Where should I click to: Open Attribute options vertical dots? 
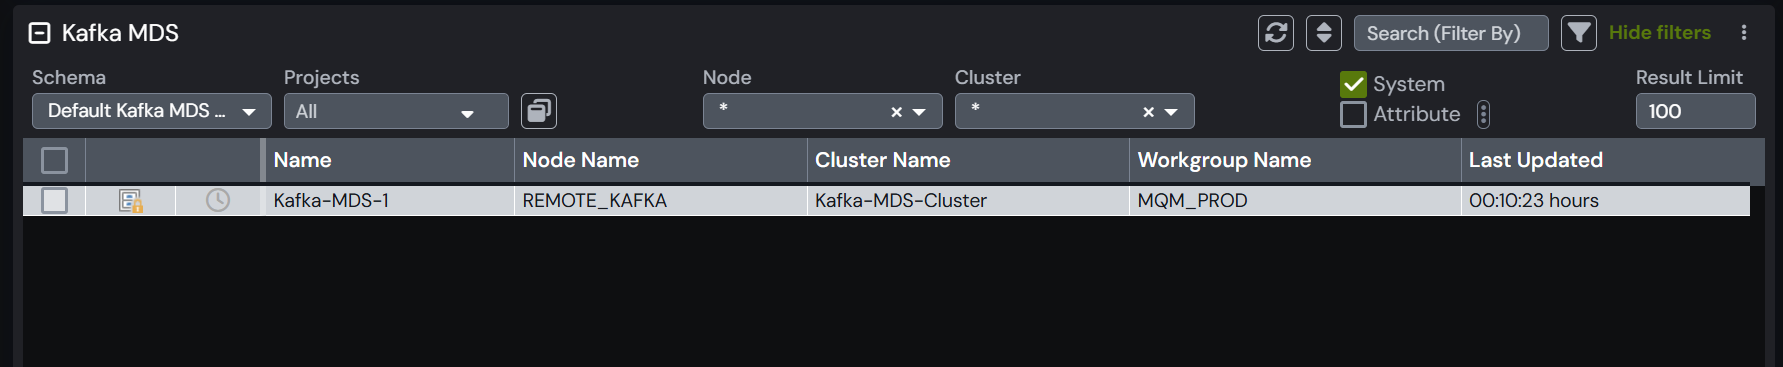pyautogui.click(x=1483, y=115)
